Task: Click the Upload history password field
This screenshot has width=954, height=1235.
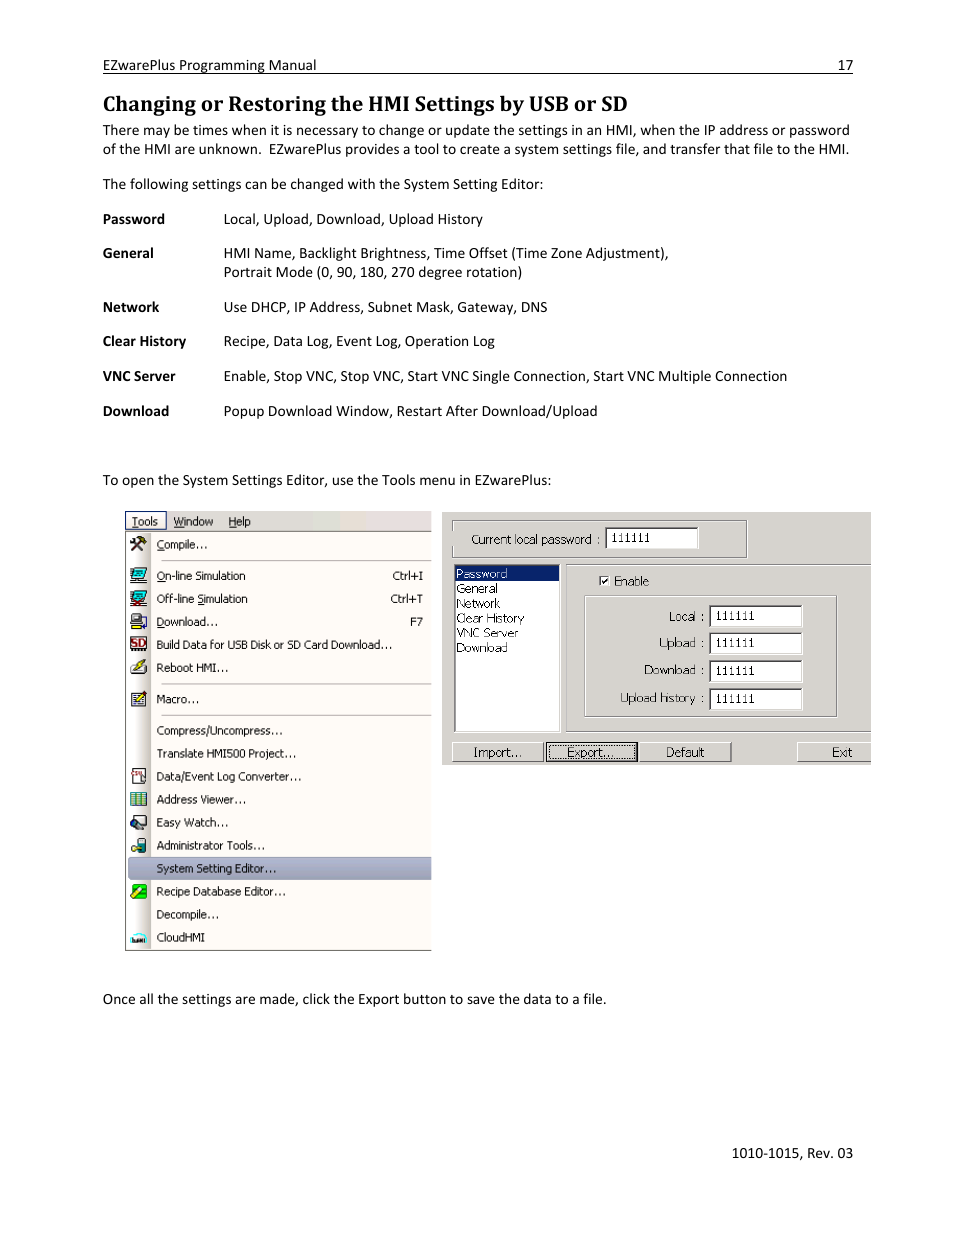Action: (756, 699)
